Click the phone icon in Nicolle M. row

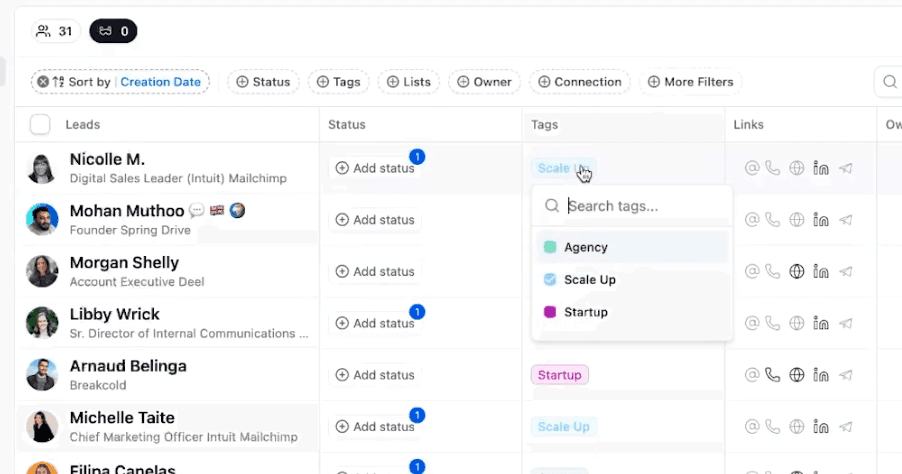click(x=773, y=168)
